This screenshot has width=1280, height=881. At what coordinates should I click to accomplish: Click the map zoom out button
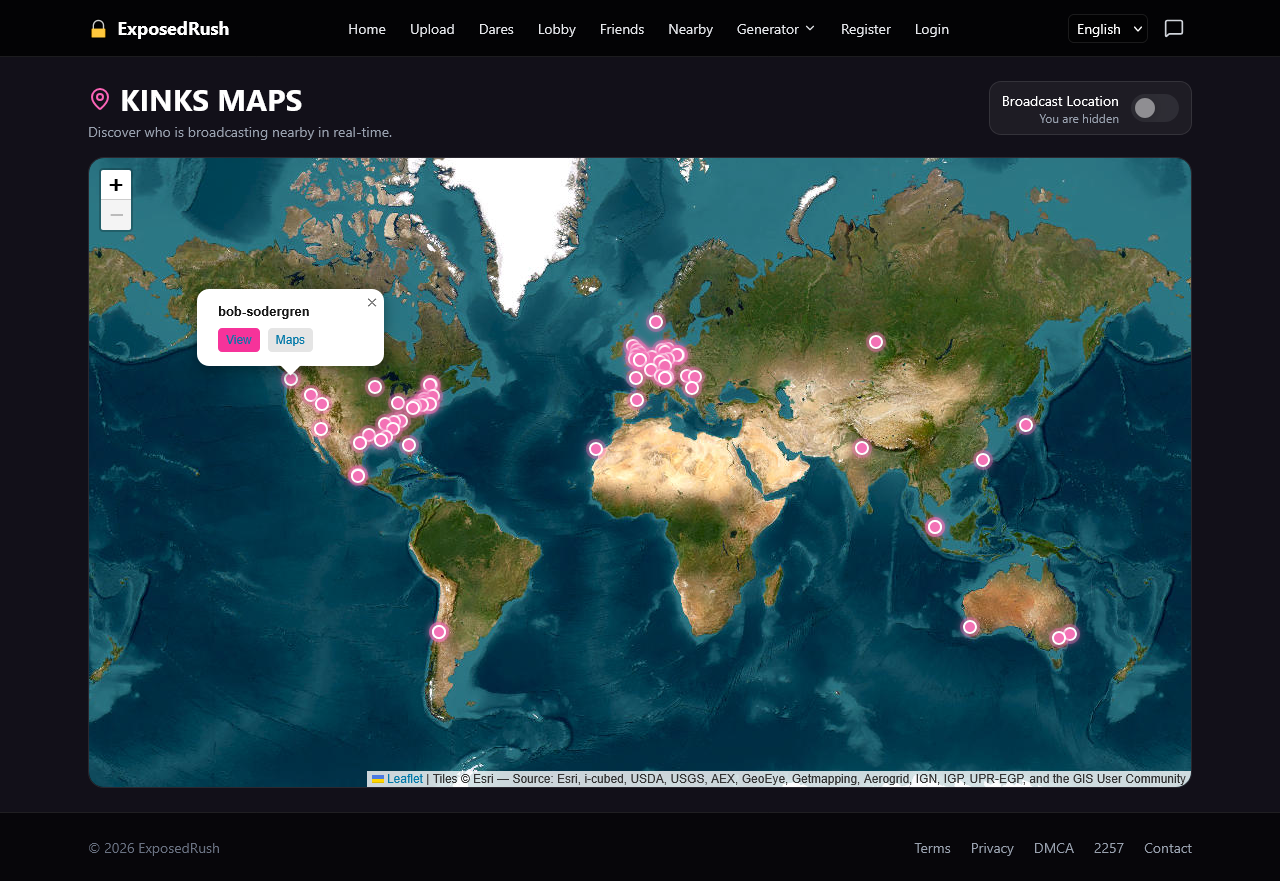pos(116,215)
